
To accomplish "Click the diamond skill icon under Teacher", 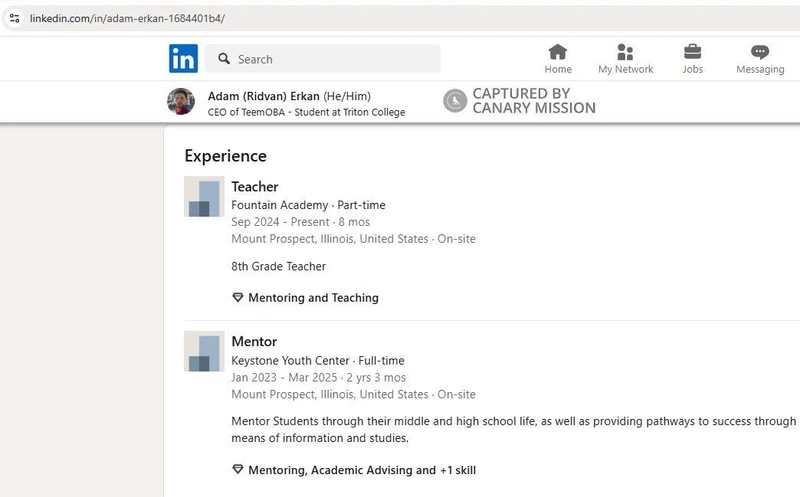I will coord(238,297).
